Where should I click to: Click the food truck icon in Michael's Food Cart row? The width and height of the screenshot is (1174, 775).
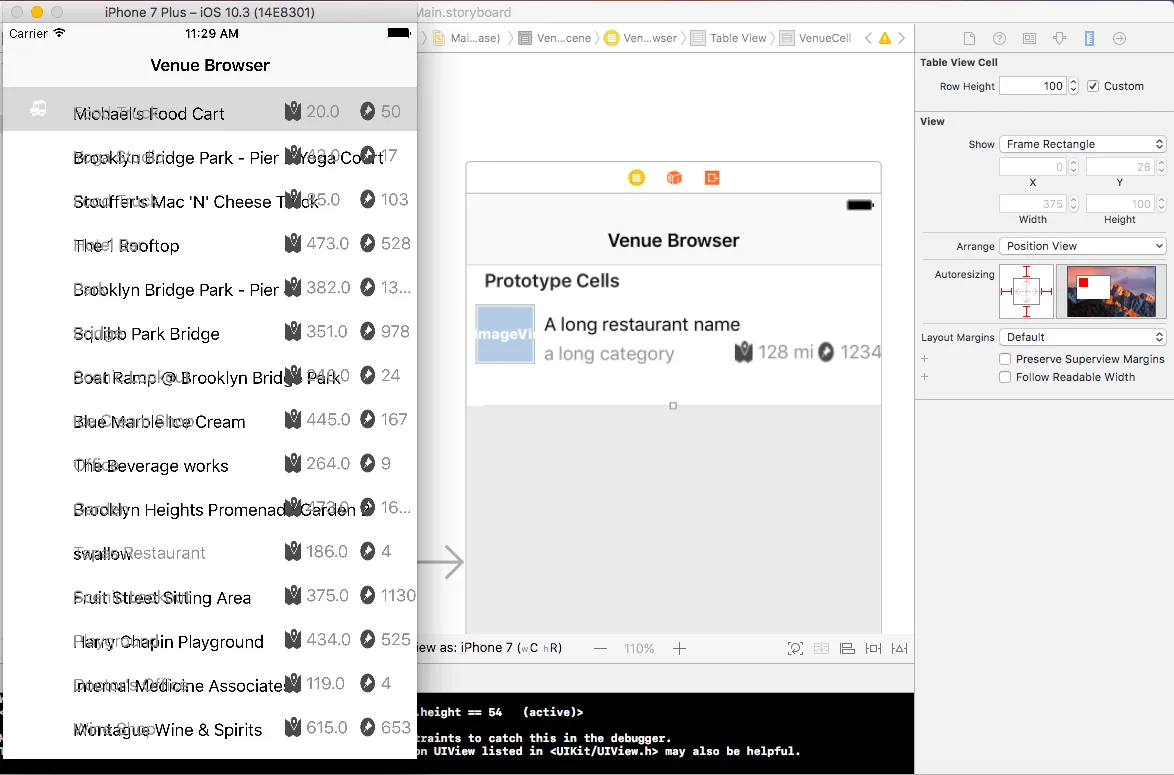point(38,109)
